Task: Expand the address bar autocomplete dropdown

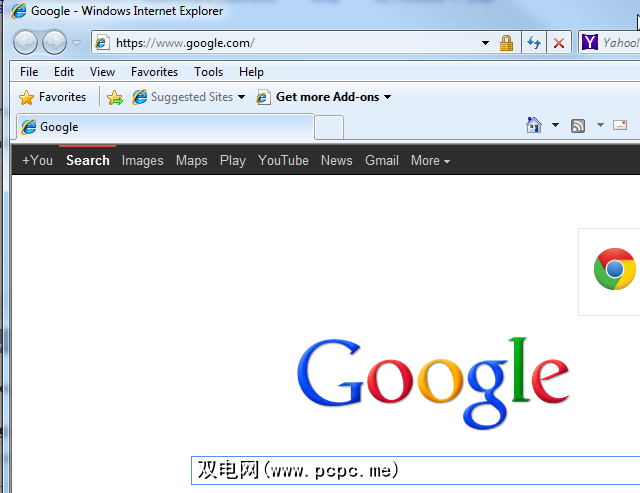Action: pyautogui.click(x=485, y=42)
